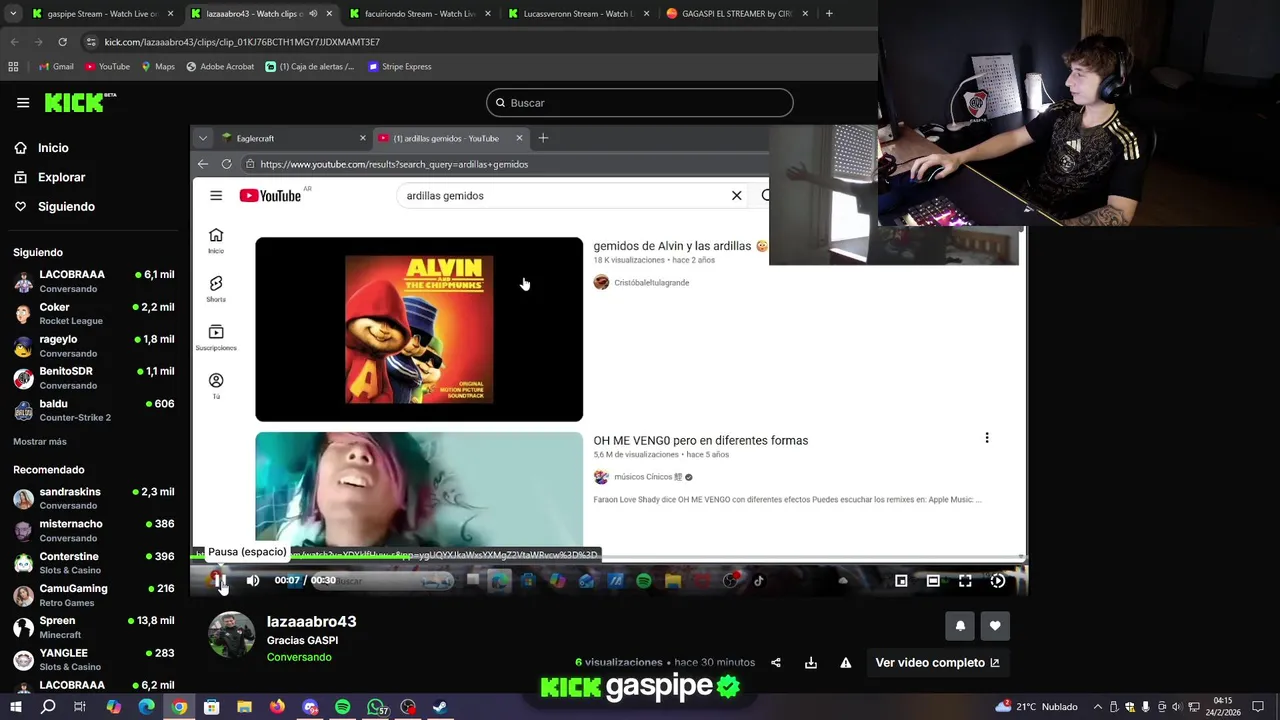Screen dimensions: 1280x720
Task: Click the browser back arrow
Action: (x=14, y=42)
